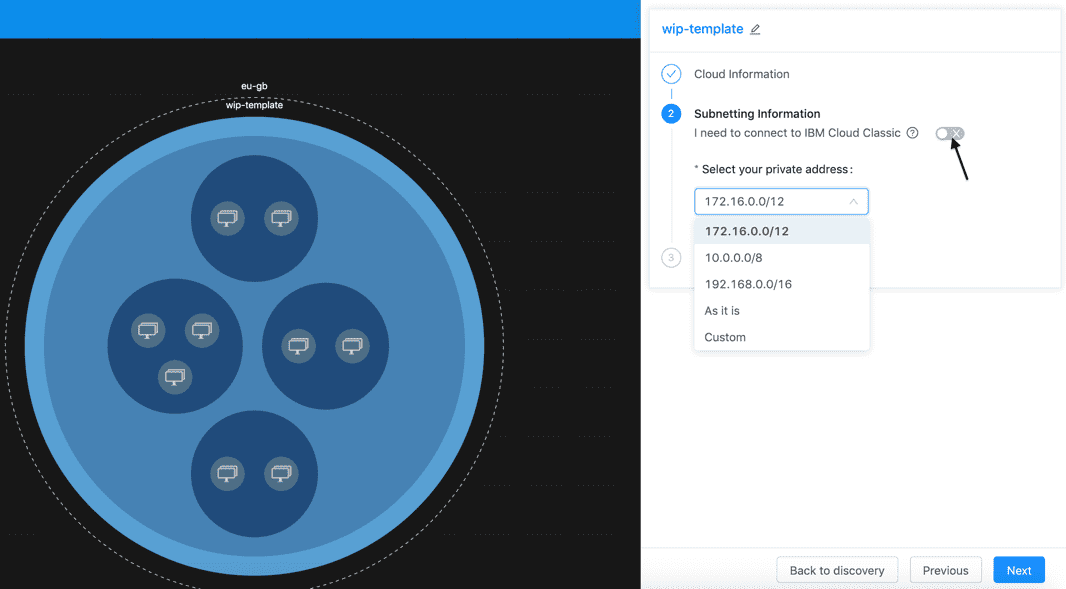This screenshot has height=589, width=1066.
Task: Open the wip-template title link
Action: pos(702,29)
